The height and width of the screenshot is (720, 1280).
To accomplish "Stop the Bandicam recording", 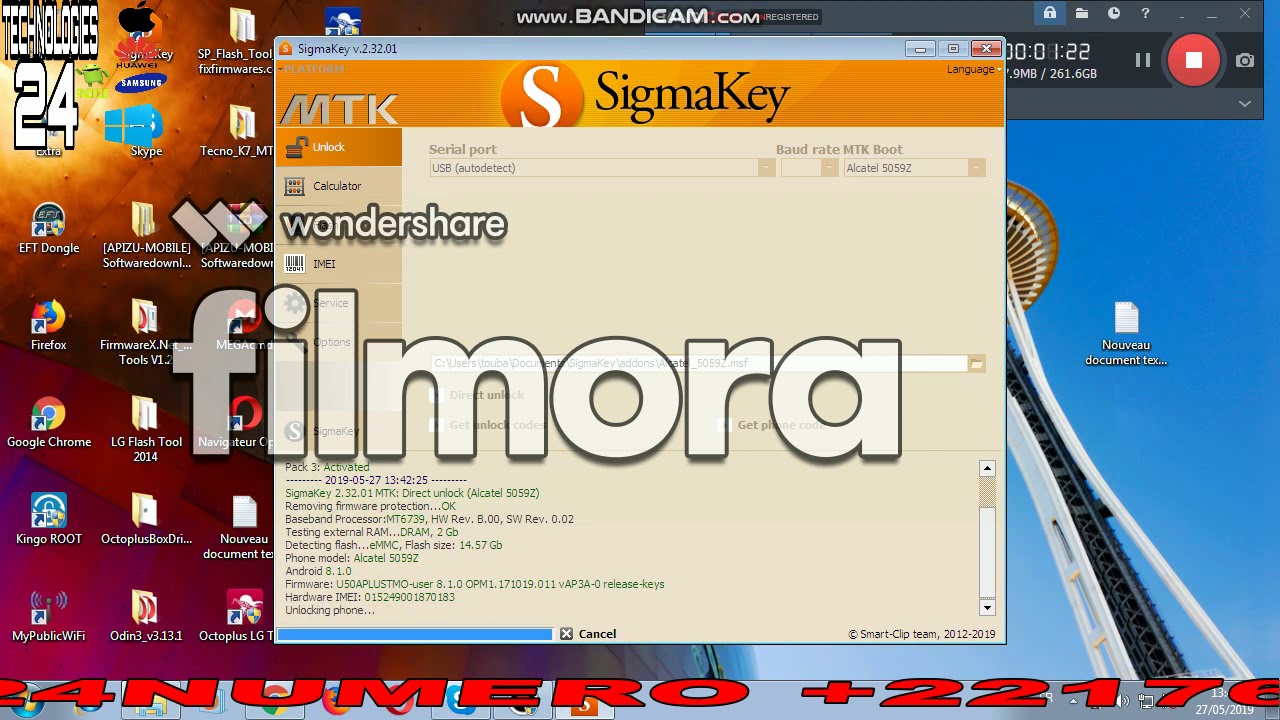I will pyautogui.click(x=1193, y=60).
